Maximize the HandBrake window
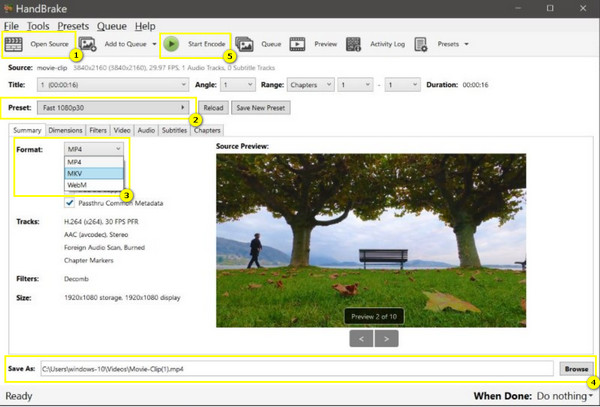 point(550,8)
